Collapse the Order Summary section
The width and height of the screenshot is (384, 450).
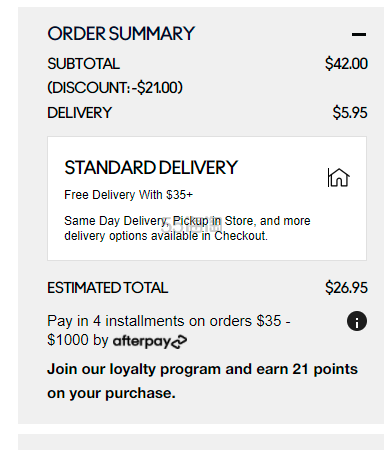pos(359,34)
